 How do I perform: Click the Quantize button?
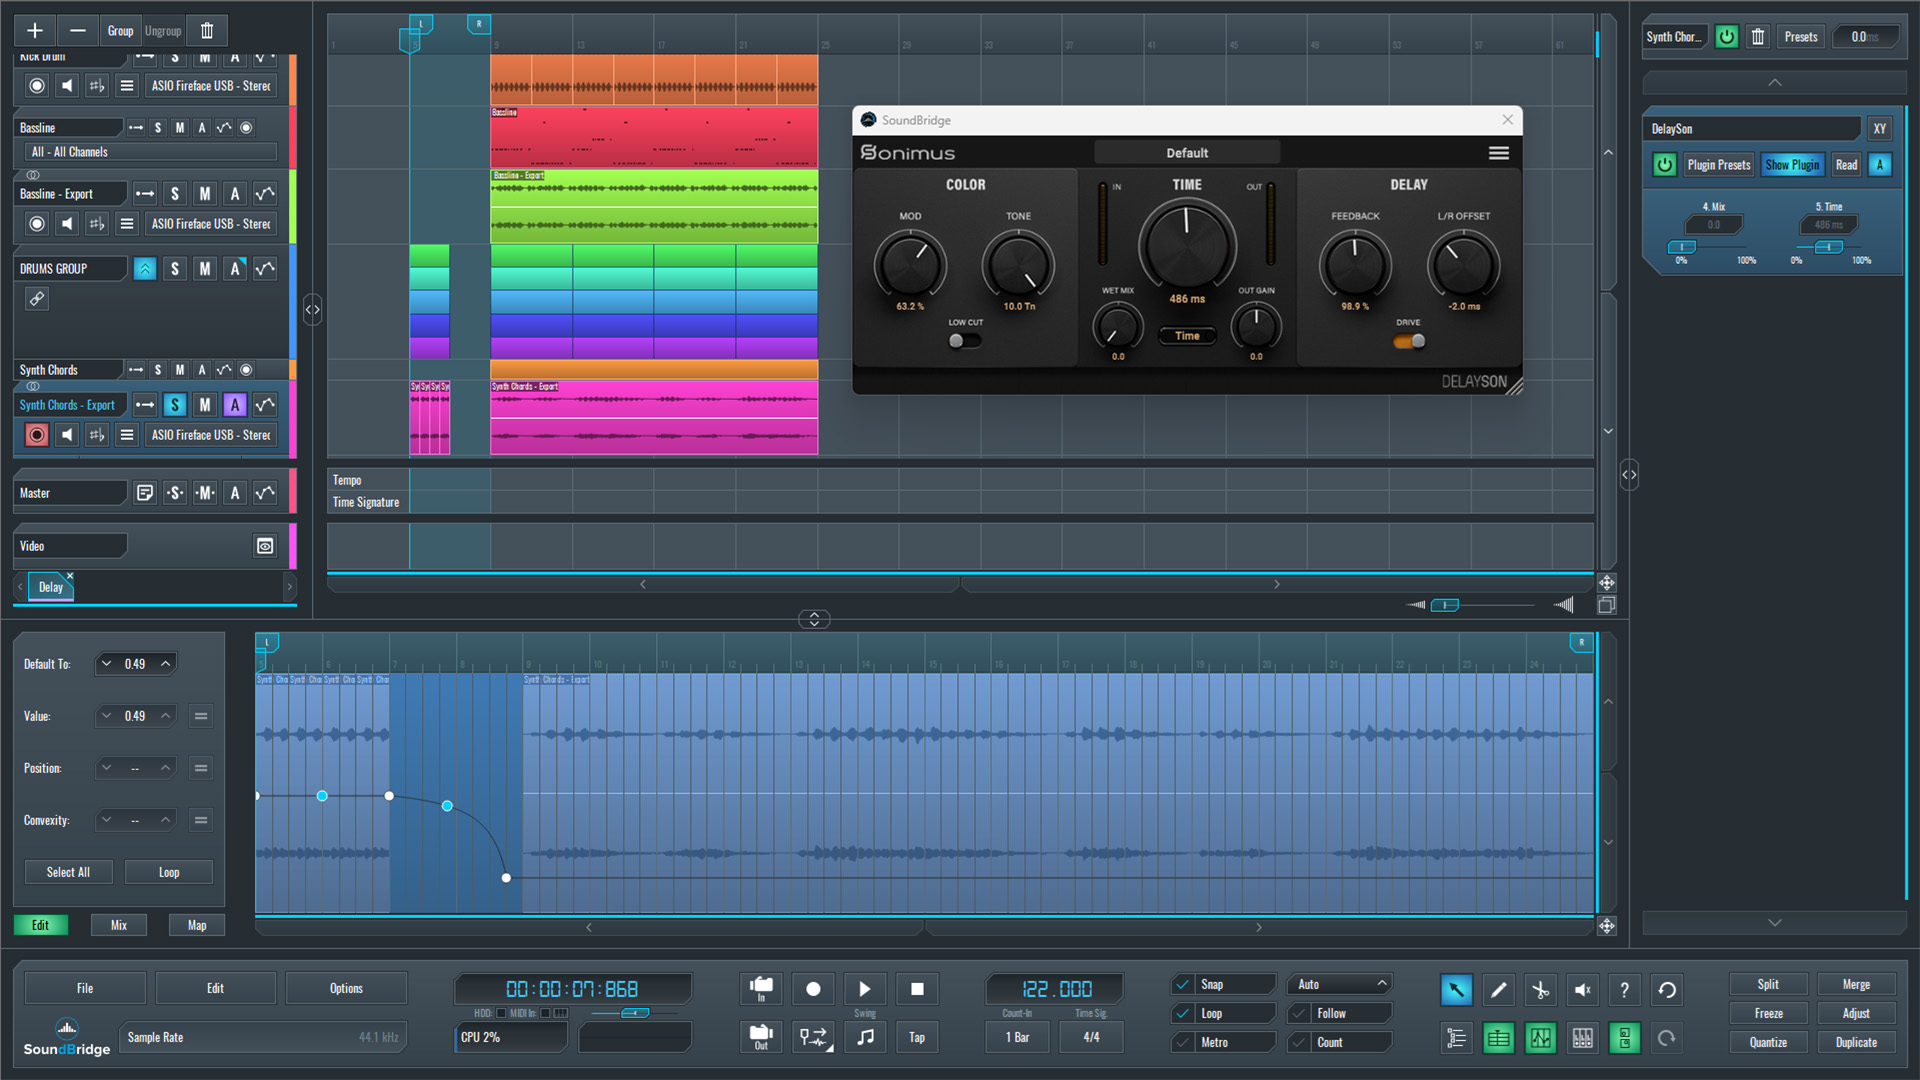click(x=1768, y=1043)
